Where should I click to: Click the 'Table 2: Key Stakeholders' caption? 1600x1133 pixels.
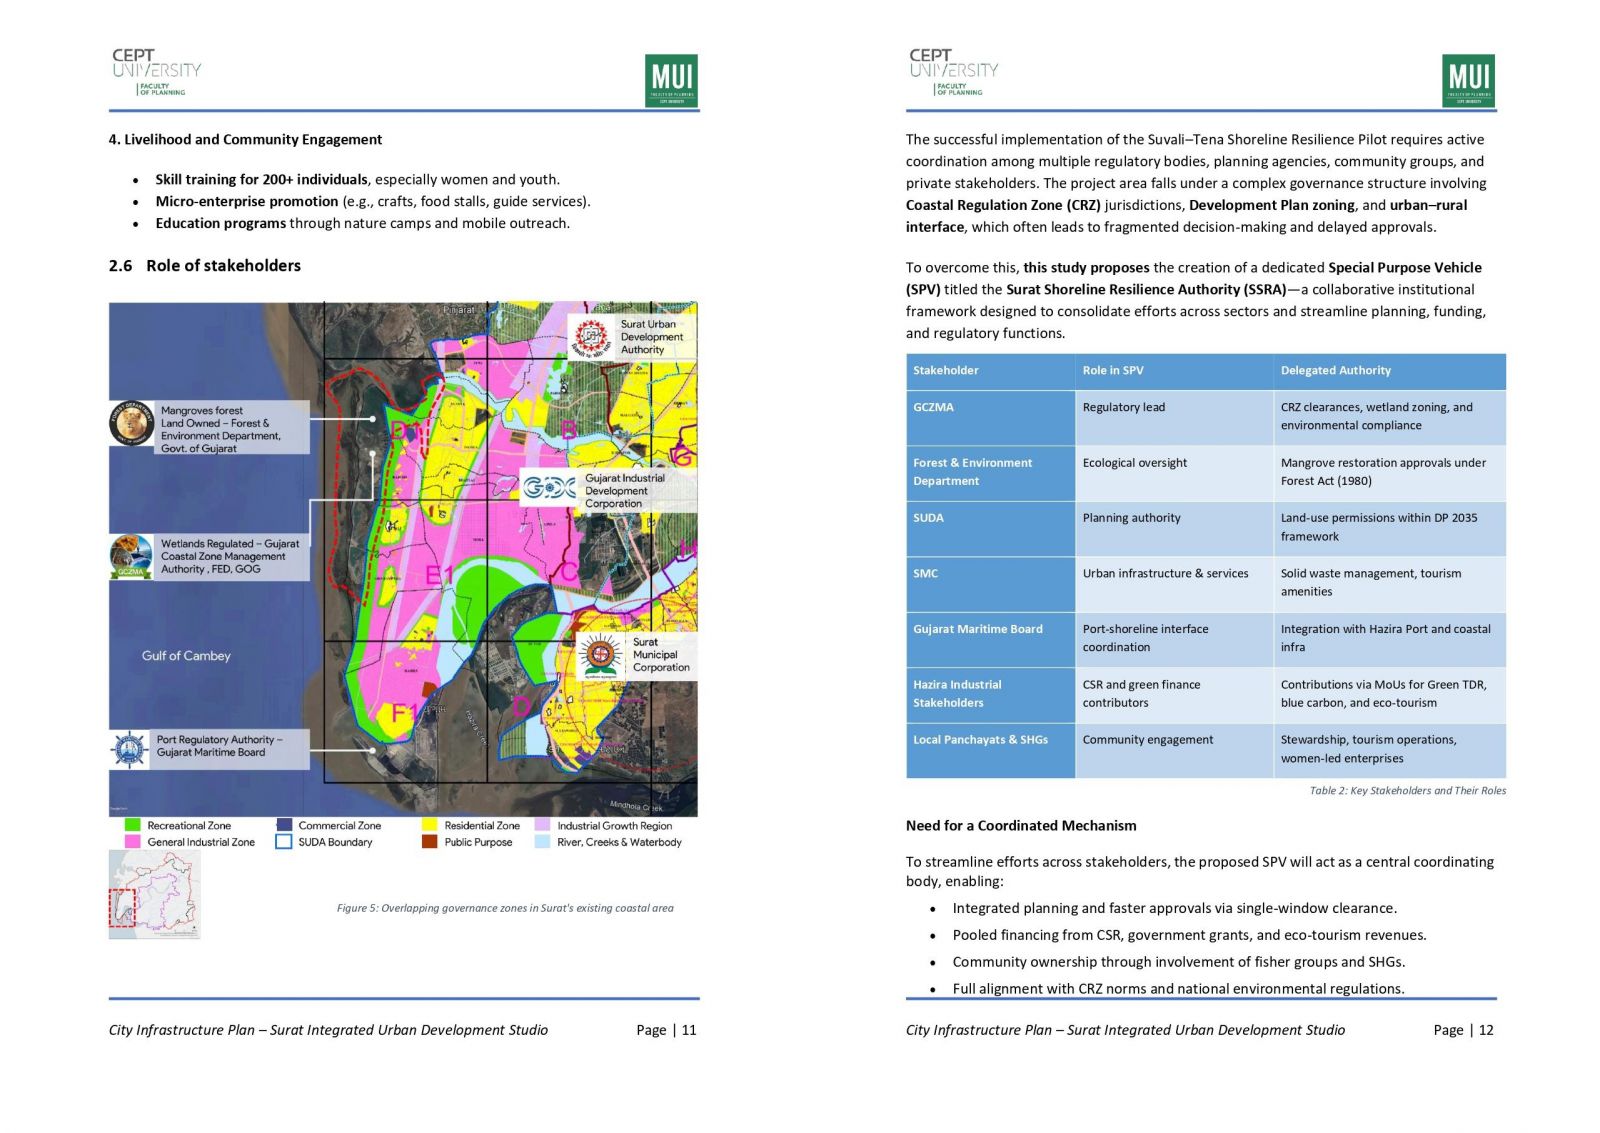coord(1407,791)
